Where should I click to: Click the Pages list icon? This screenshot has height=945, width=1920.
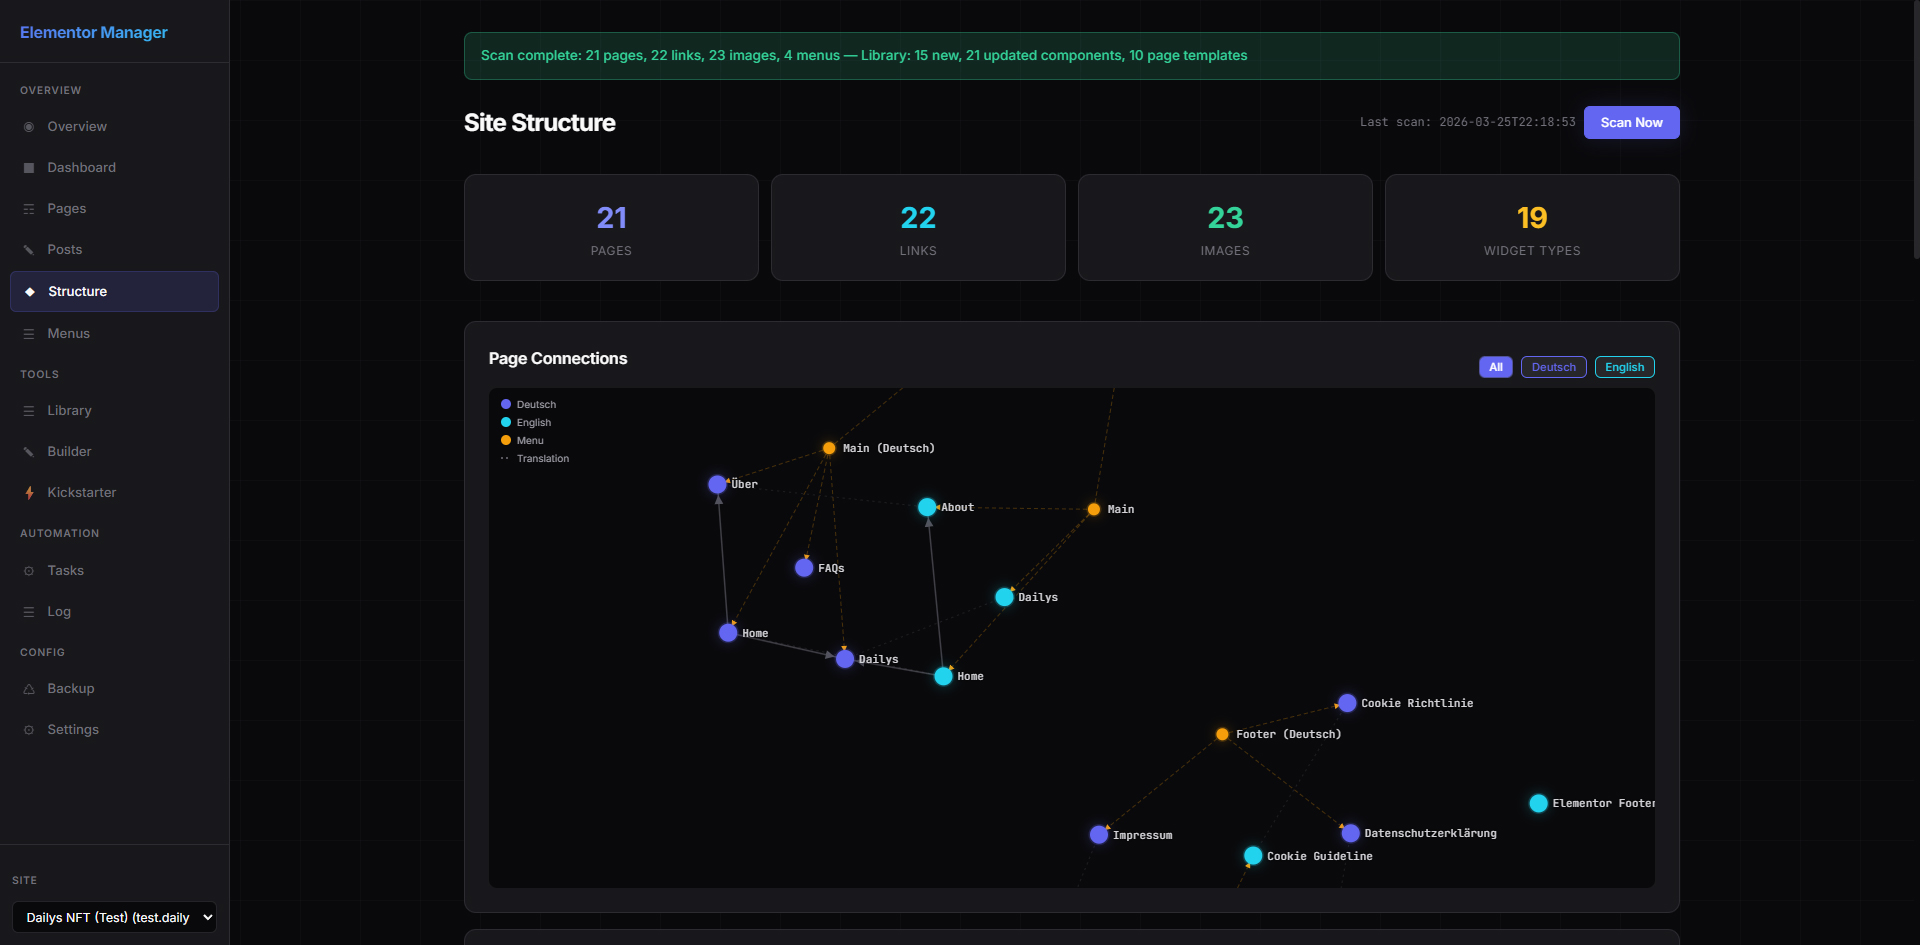pos(29,209)
